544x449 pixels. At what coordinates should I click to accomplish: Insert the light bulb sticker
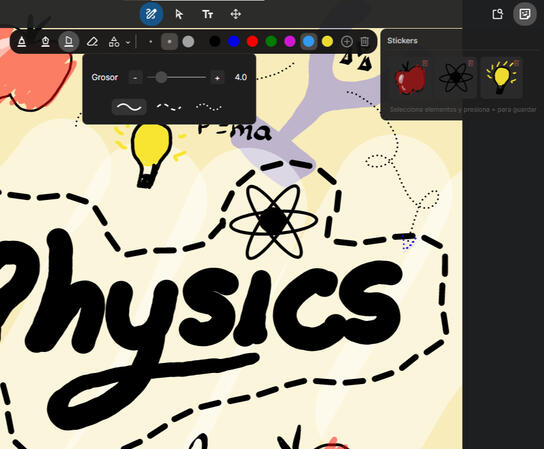pyautogui.click(x=501, y=78)
